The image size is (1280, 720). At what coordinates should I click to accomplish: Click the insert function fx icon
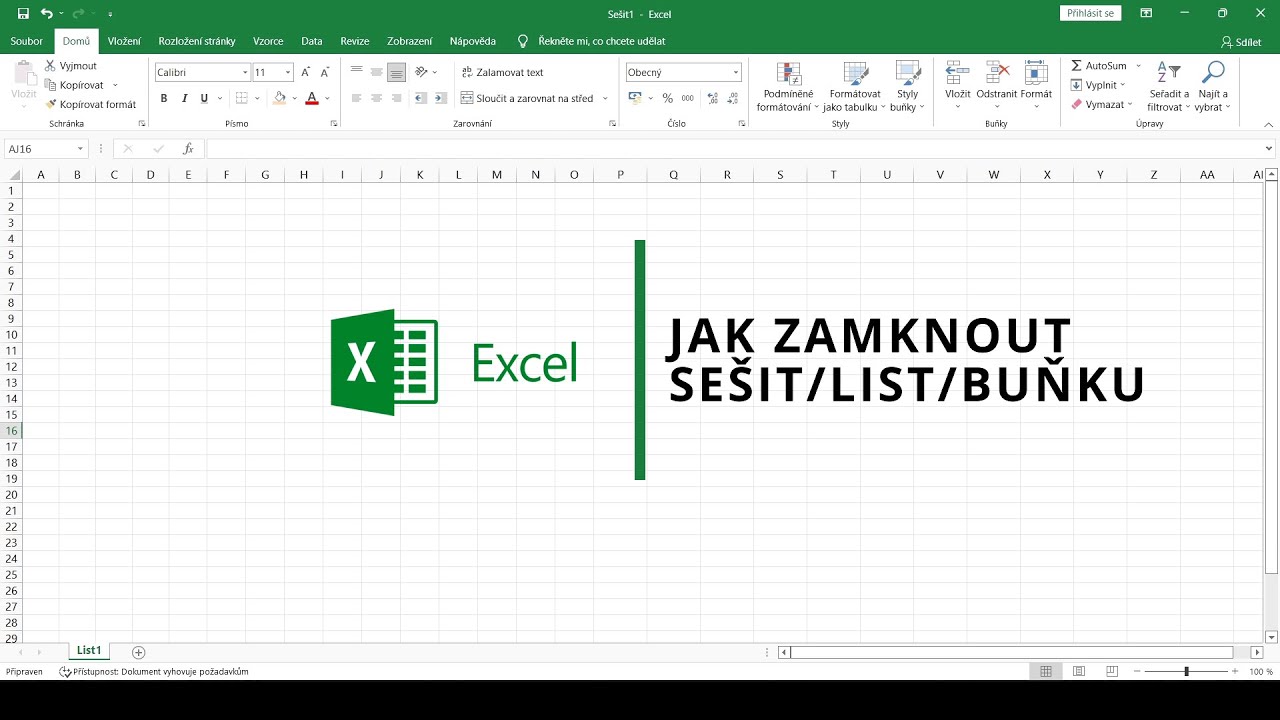188,149
